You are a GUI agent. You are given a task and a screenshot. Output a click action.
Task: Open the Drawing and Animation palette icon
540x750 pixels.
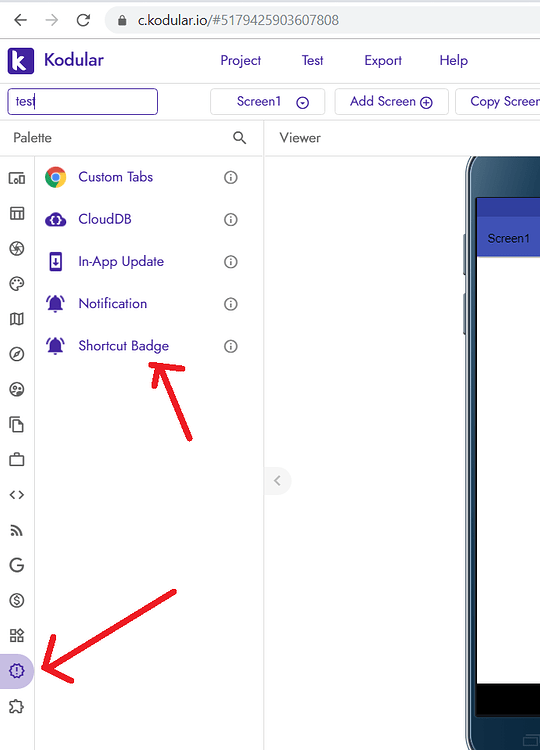point(17,284)
